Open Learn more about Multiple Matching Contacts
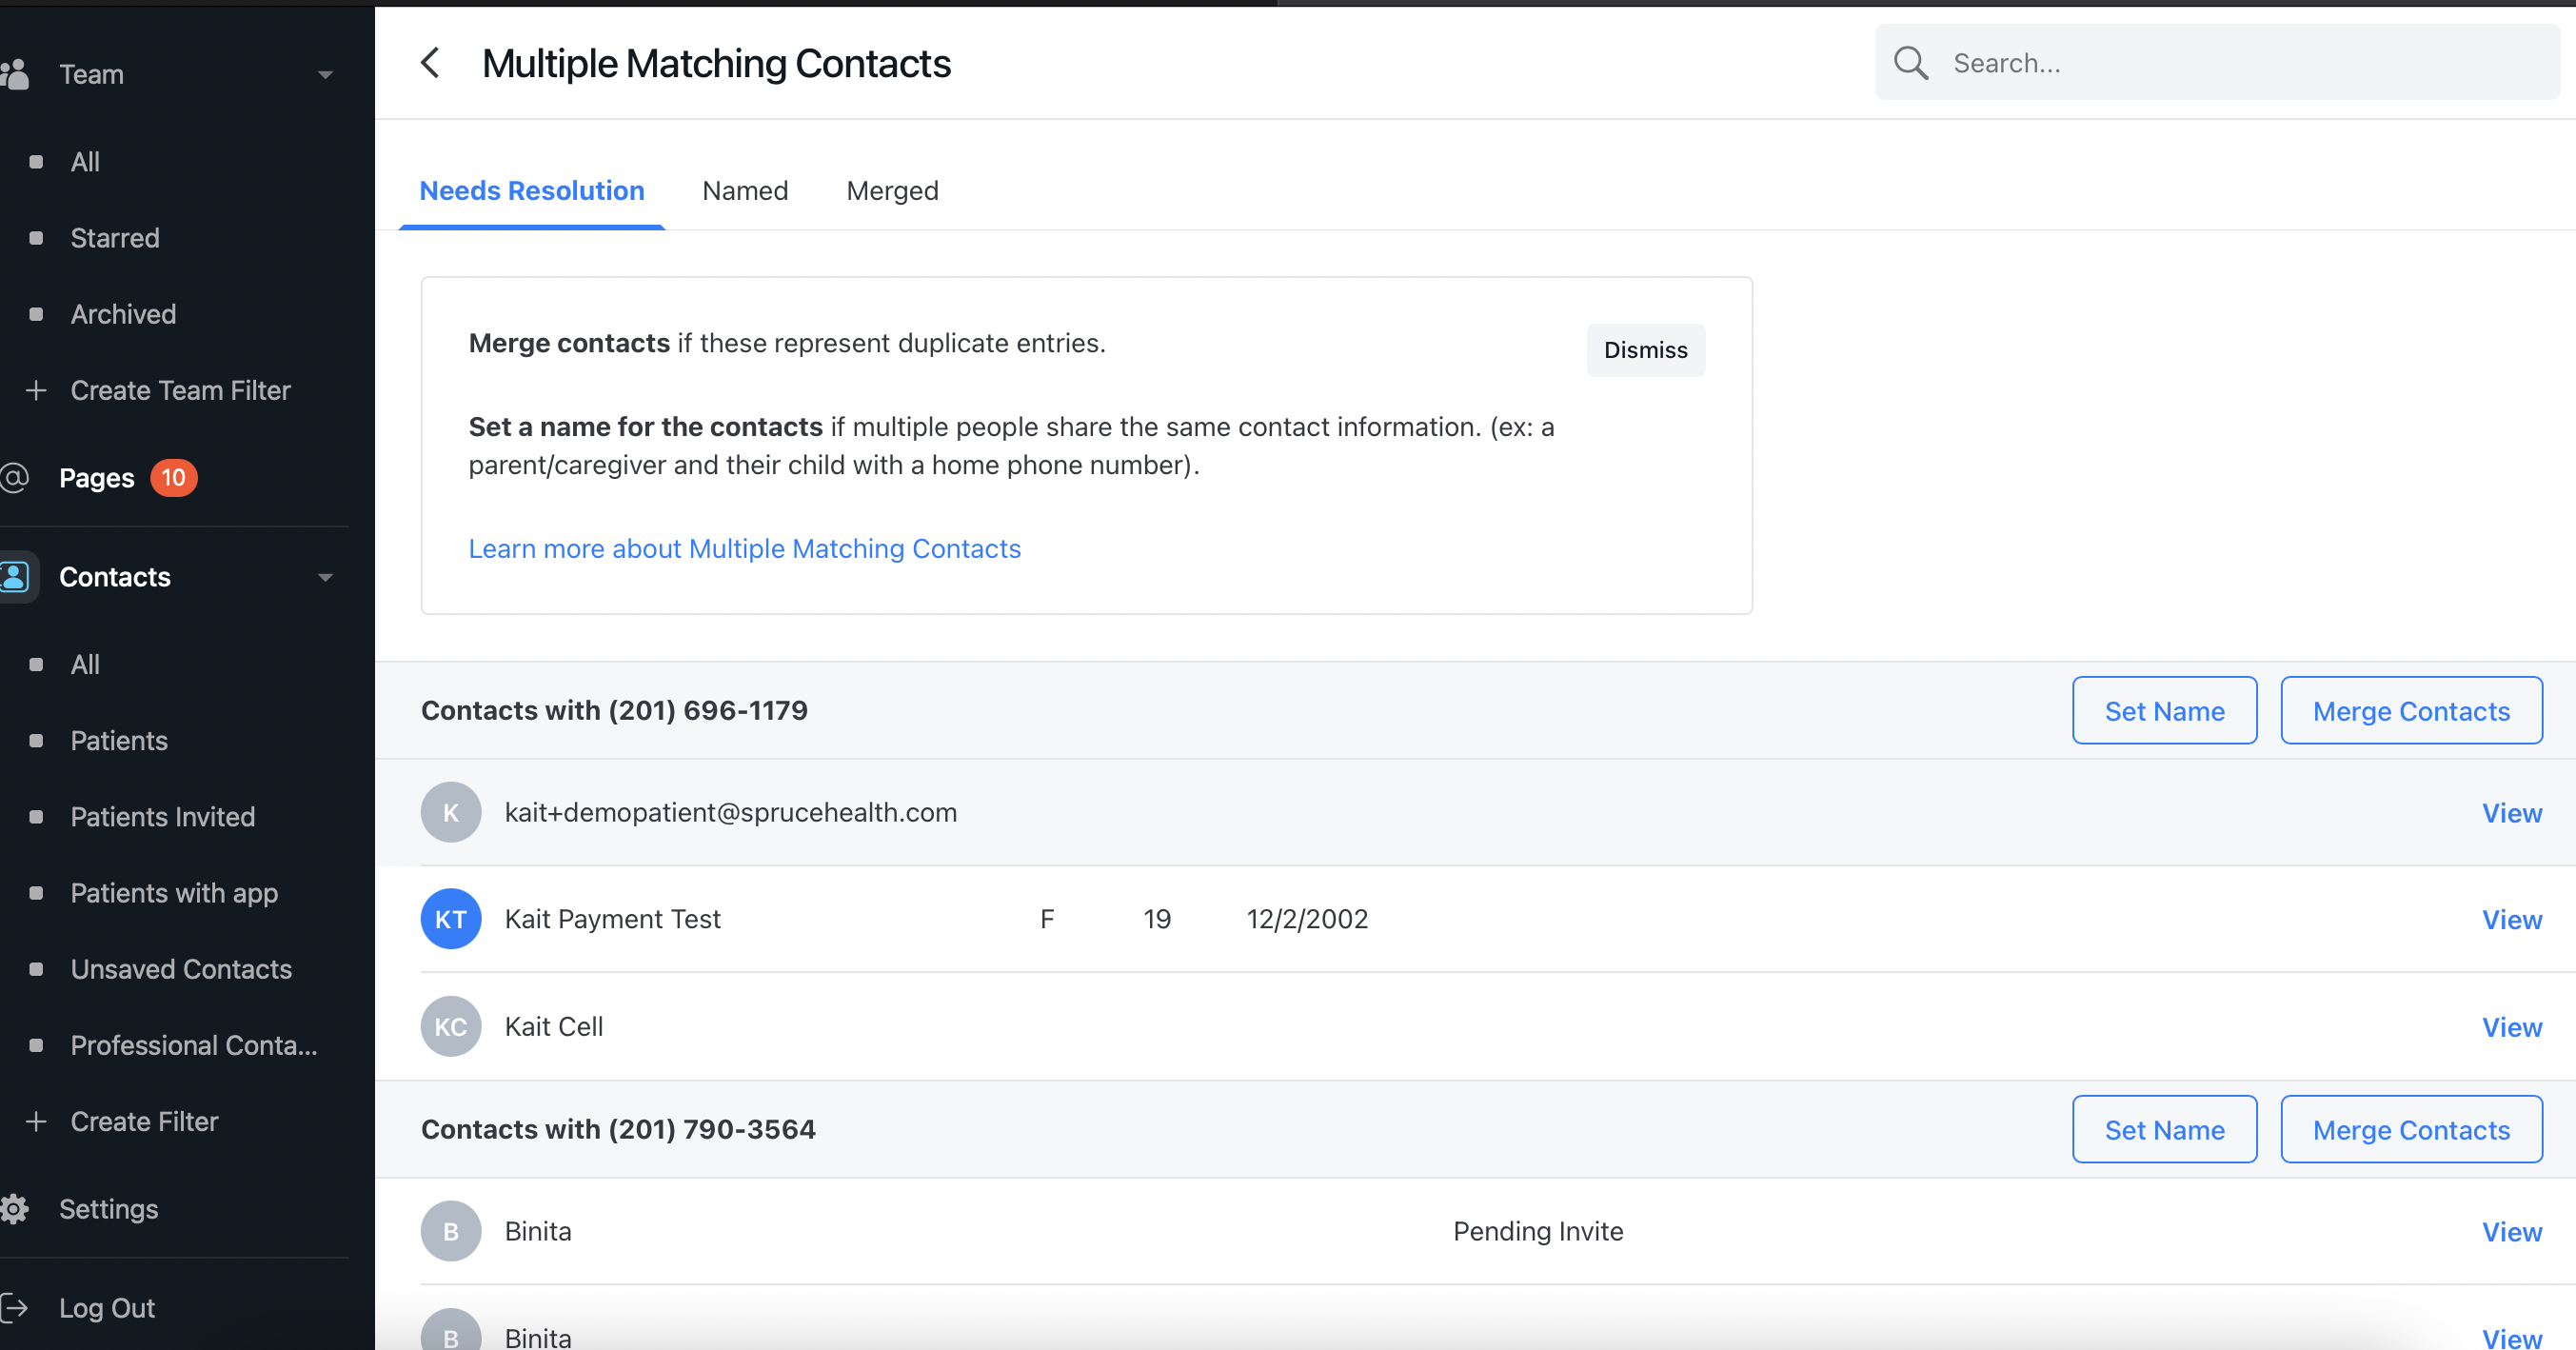The image size is (2576, 1350). pyautogui.click(x=744, y=548)
